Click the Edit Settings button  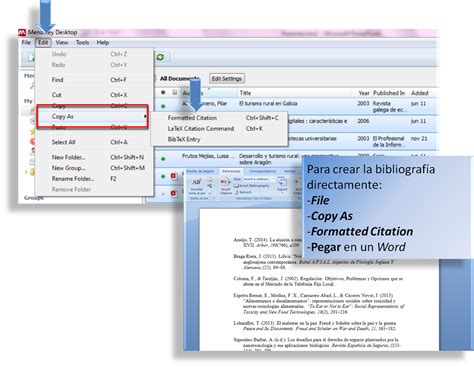[x=227, y=79]
